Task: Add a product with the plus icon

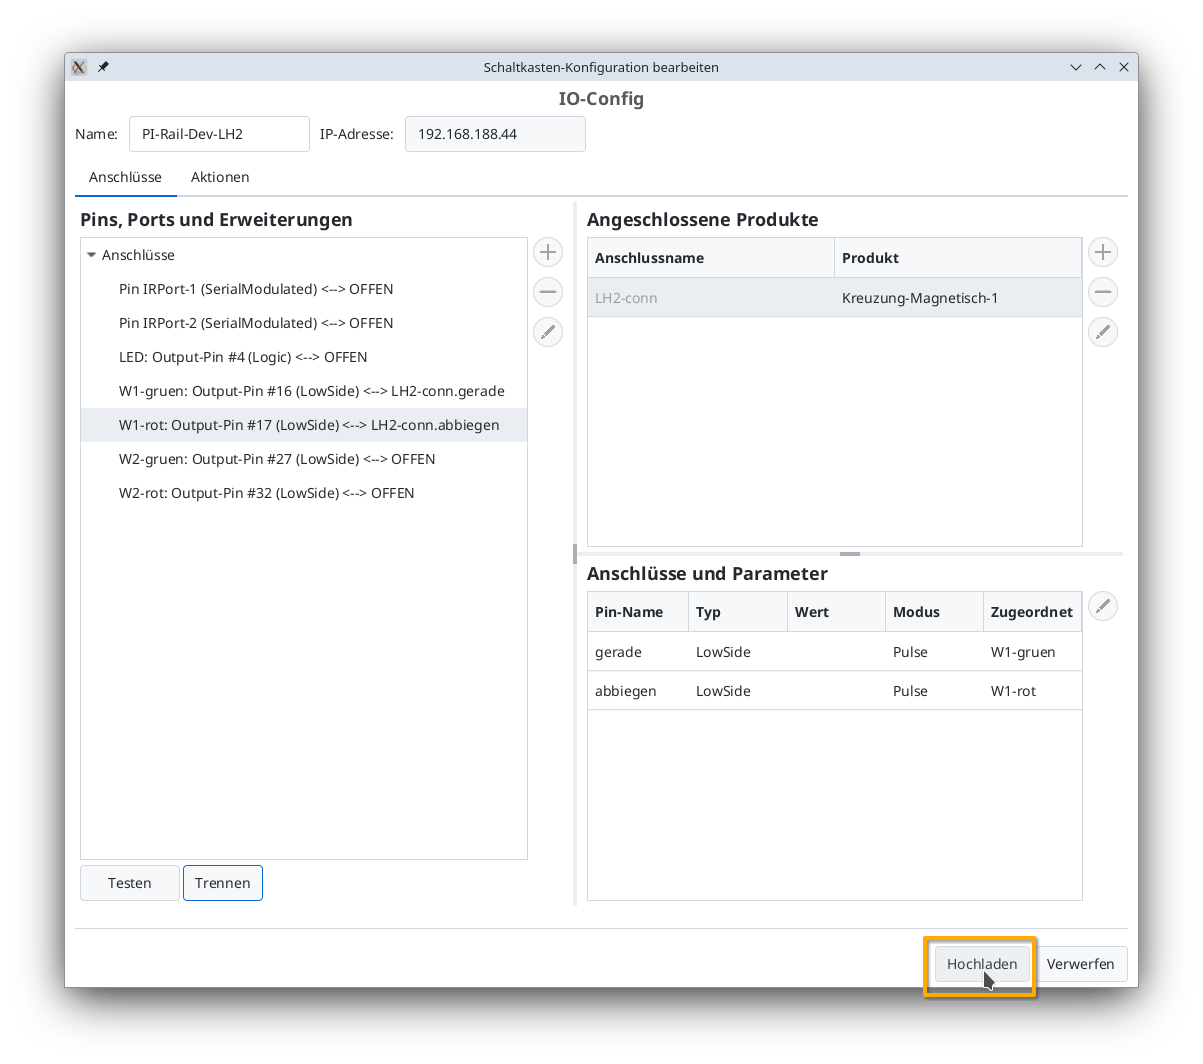Action: point(1102,252)
